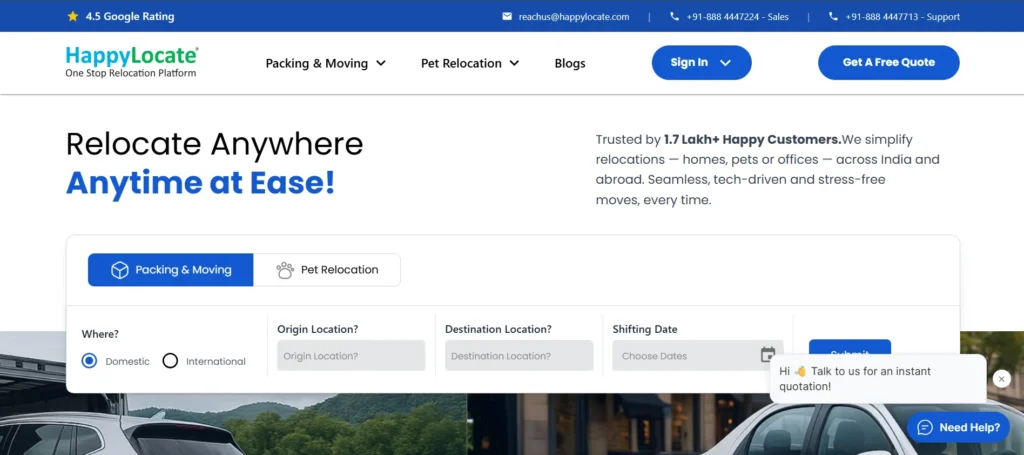Select the International radio button
This screenshot has height=455, width=1024.
point(170,361)
